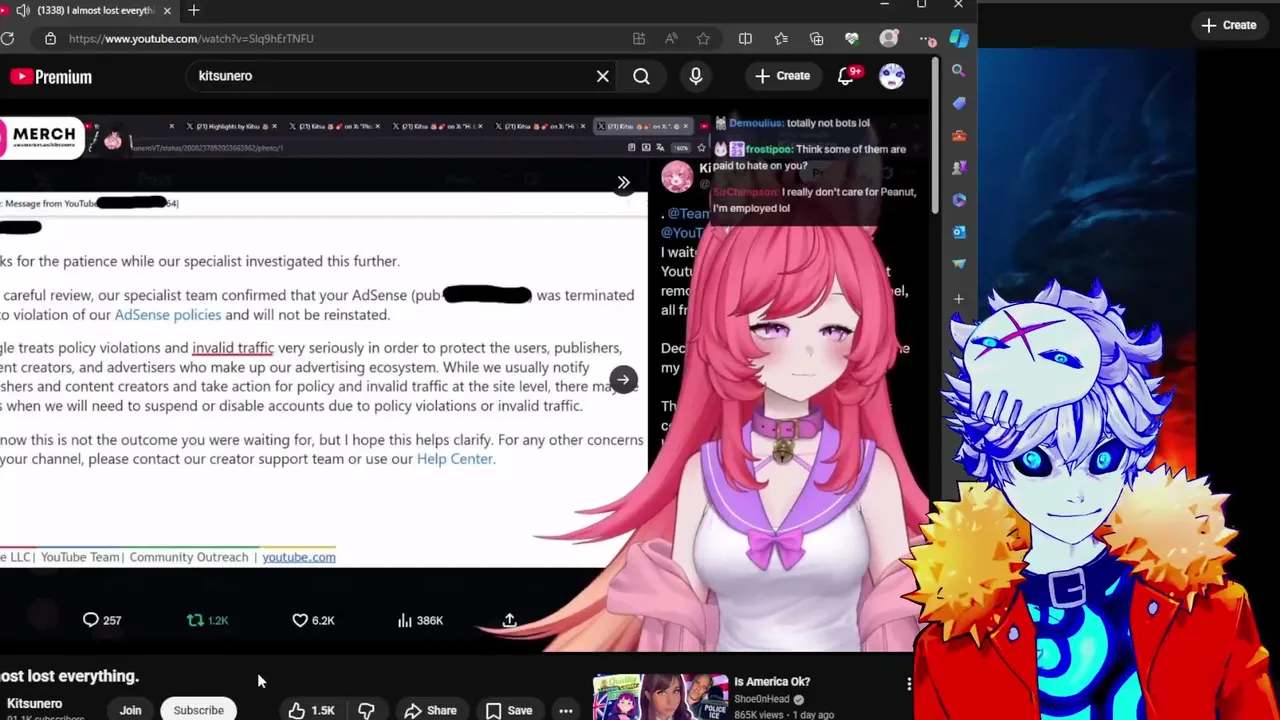Click the MERCH badge in the video
Screen dimensions: 1280x720
(x=40, y=138)
